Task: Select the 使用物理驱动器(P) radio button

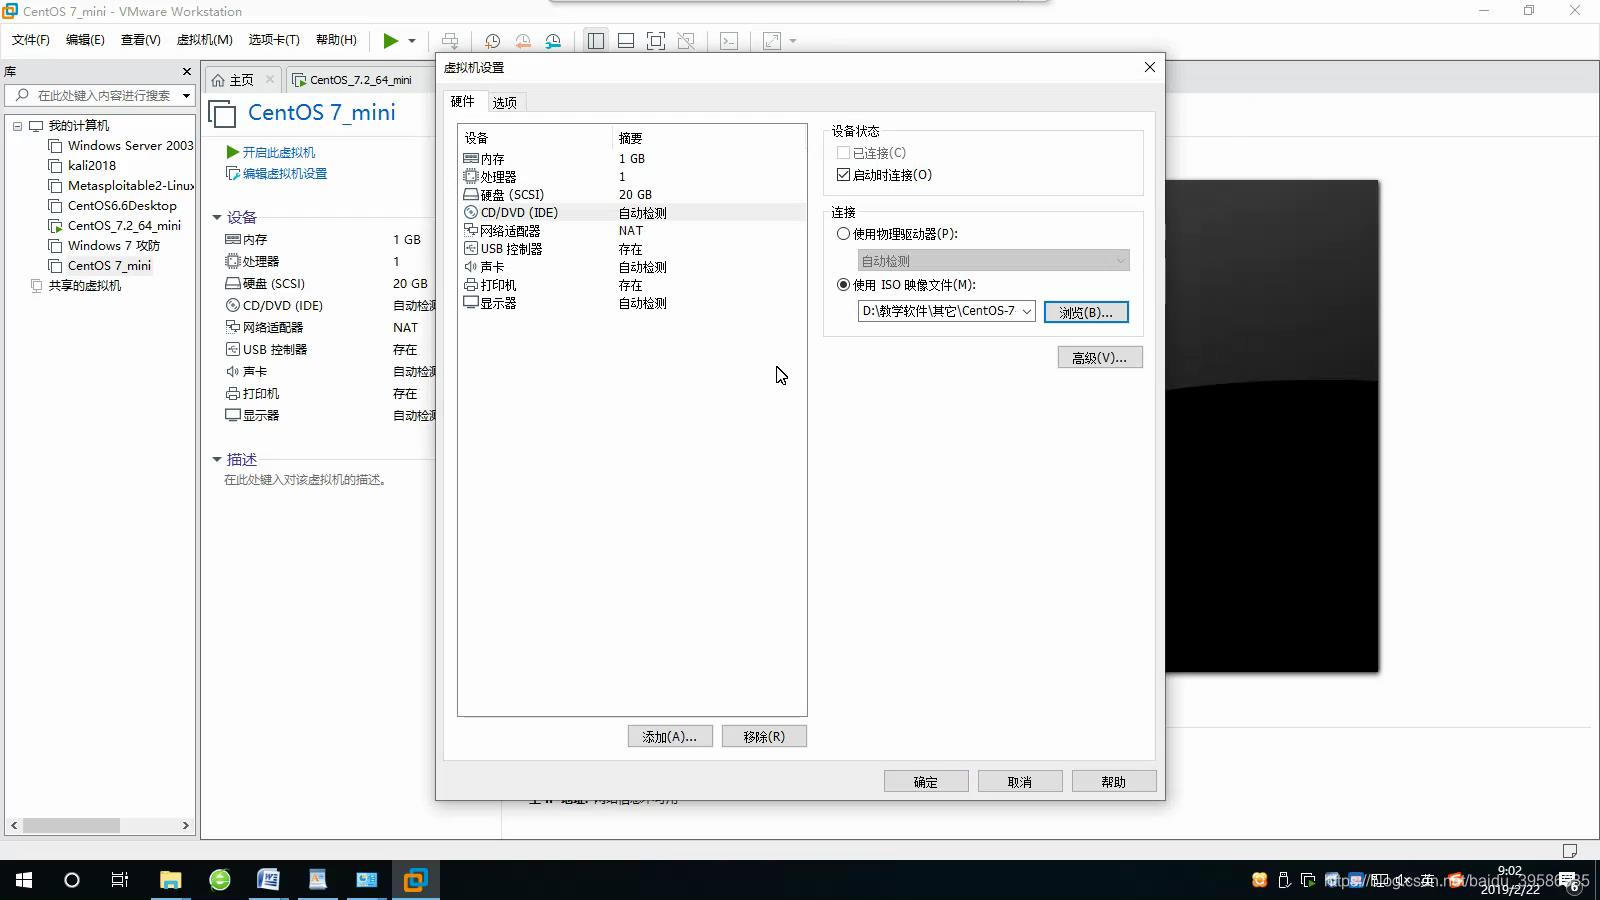Action: point(843,234)
